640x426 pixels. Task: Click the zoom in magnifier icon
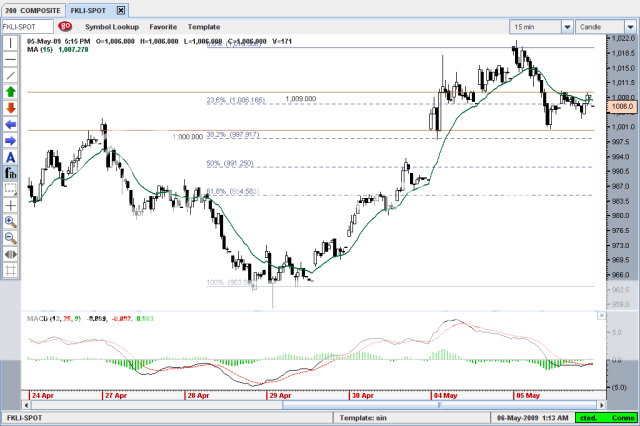pos(10,221)
